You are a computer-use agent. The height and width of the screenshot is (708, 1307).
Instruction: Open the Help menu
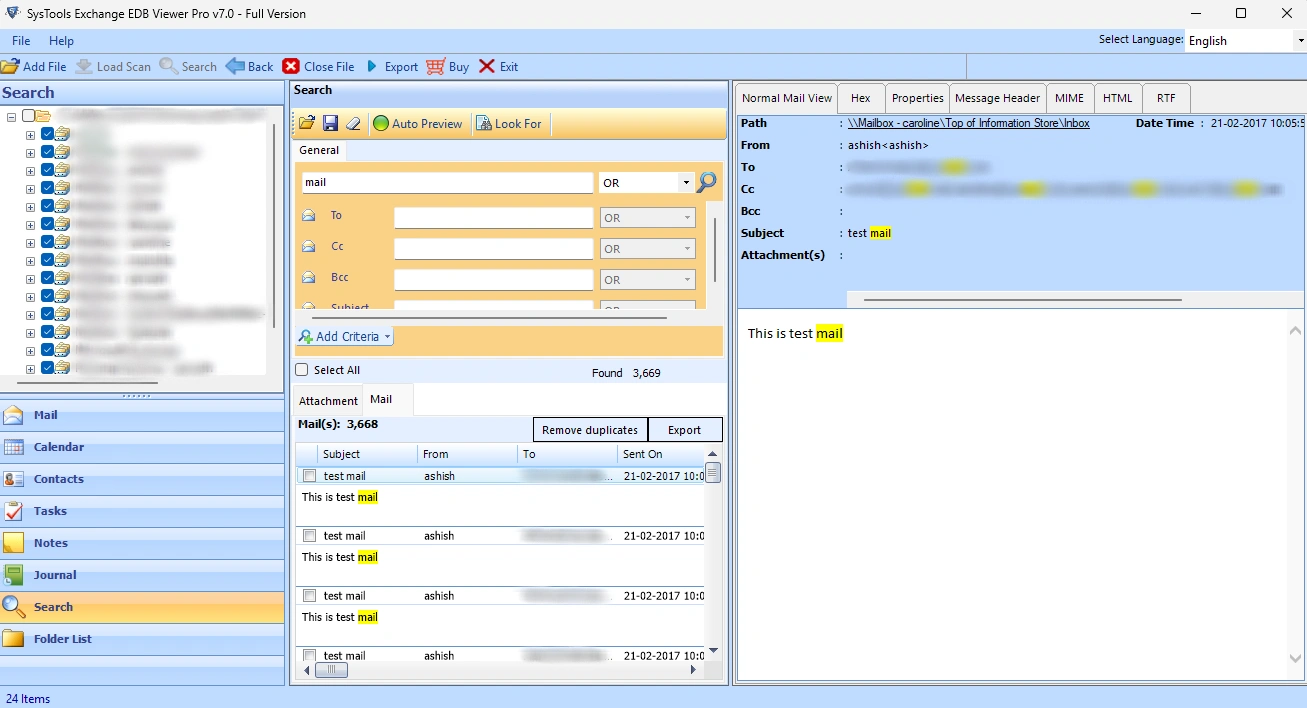pos(62,41)
